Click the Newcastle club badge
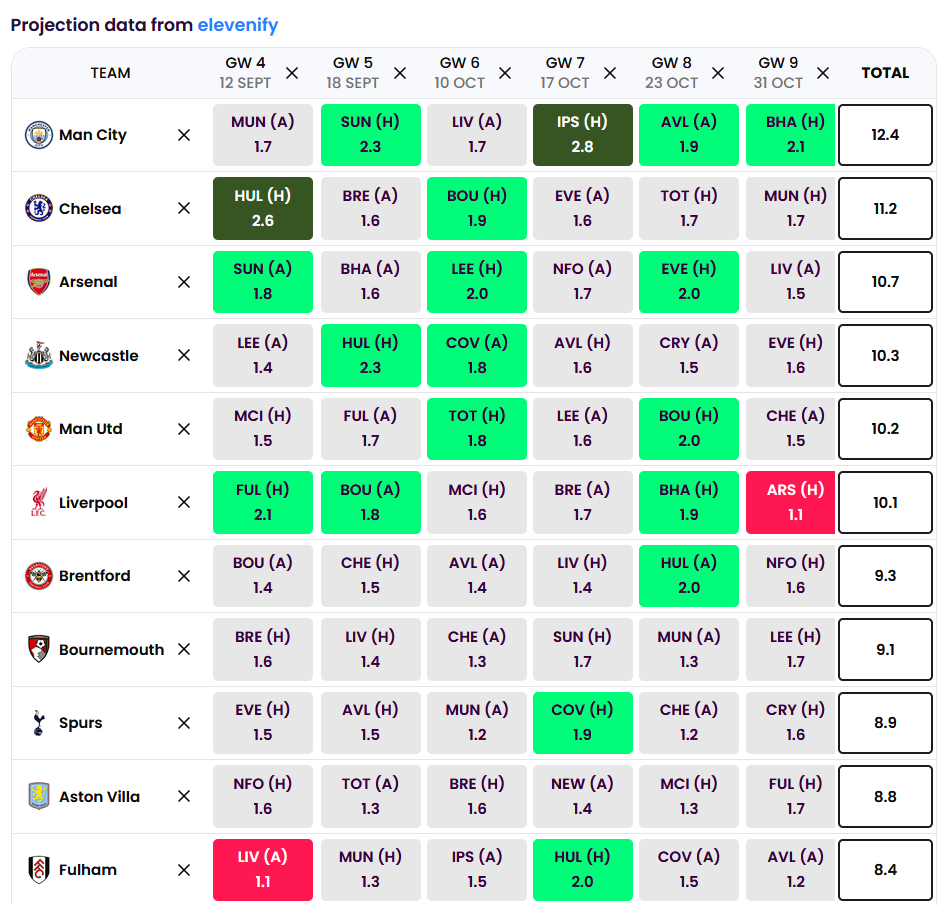 point(38,355)
